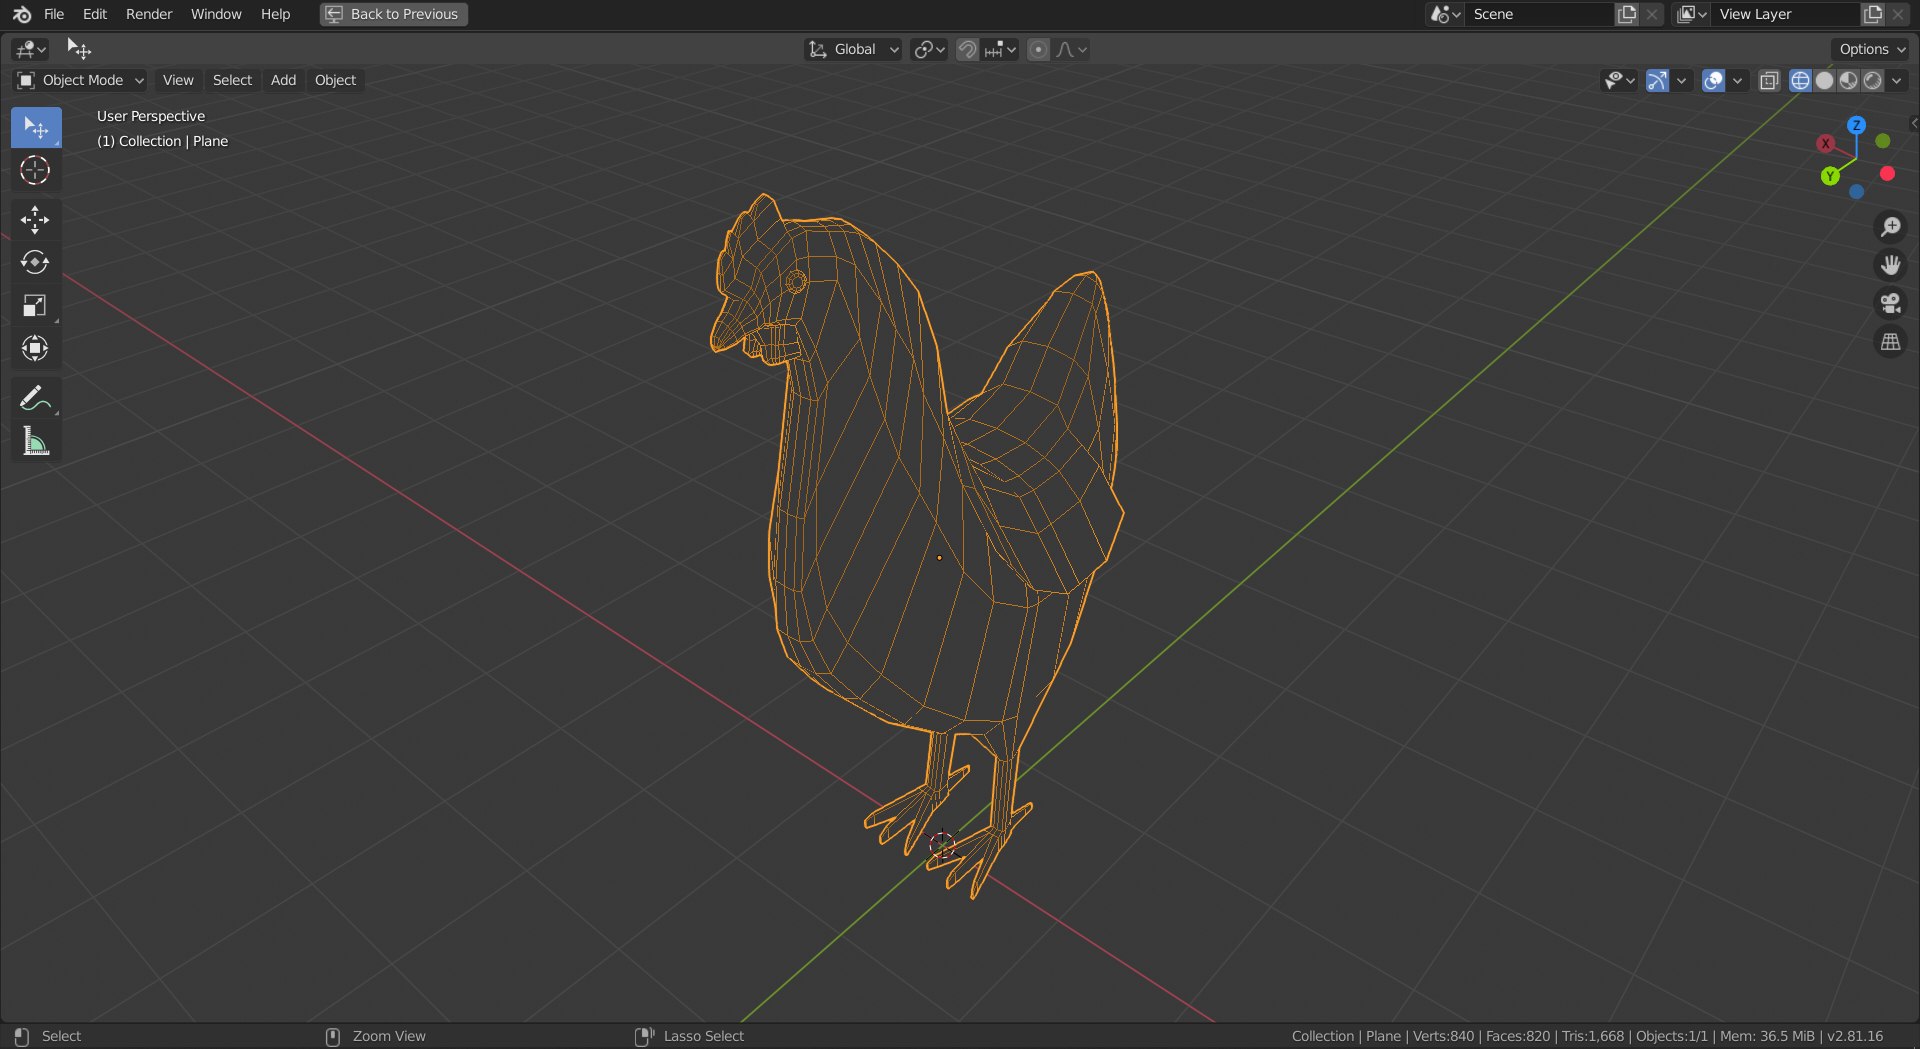This screenshot has width=1920, height=1049.
Task: Open the File menu
Action: pyautogui.click(x=54, y=14)
